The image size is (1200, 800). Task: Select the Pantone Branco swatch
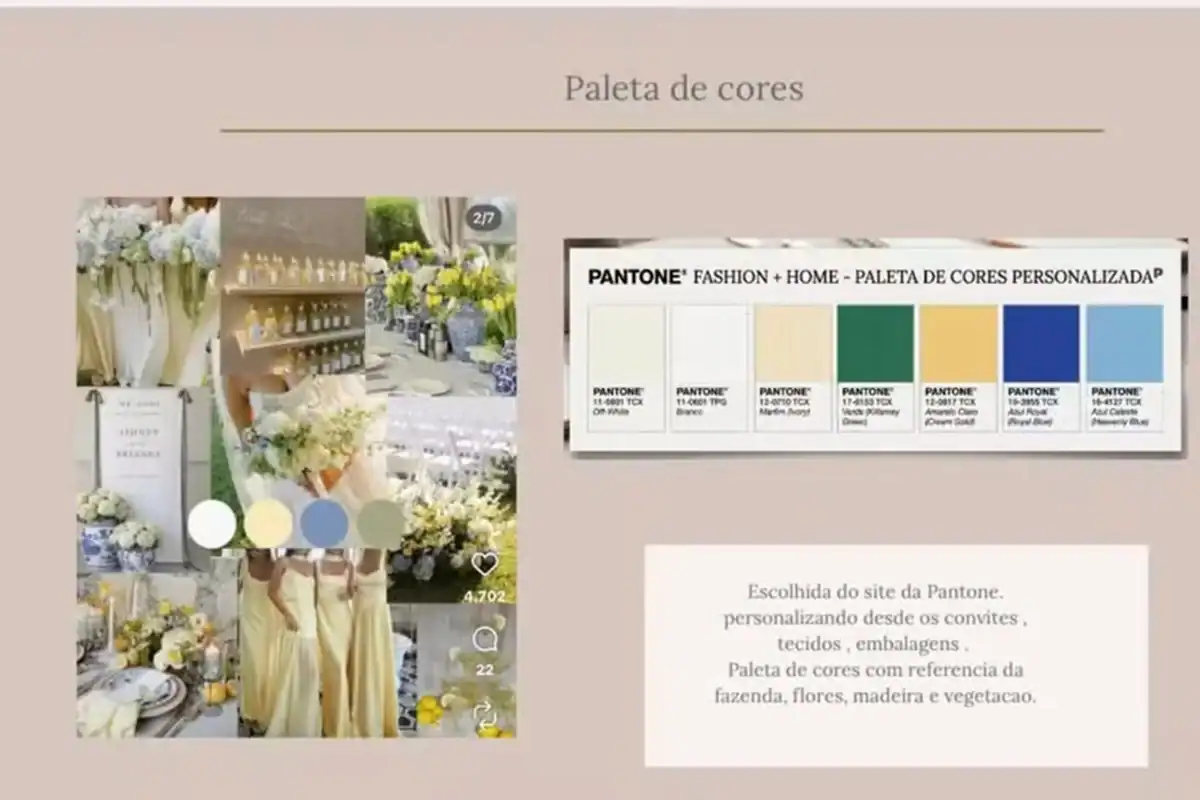(709, 344)
